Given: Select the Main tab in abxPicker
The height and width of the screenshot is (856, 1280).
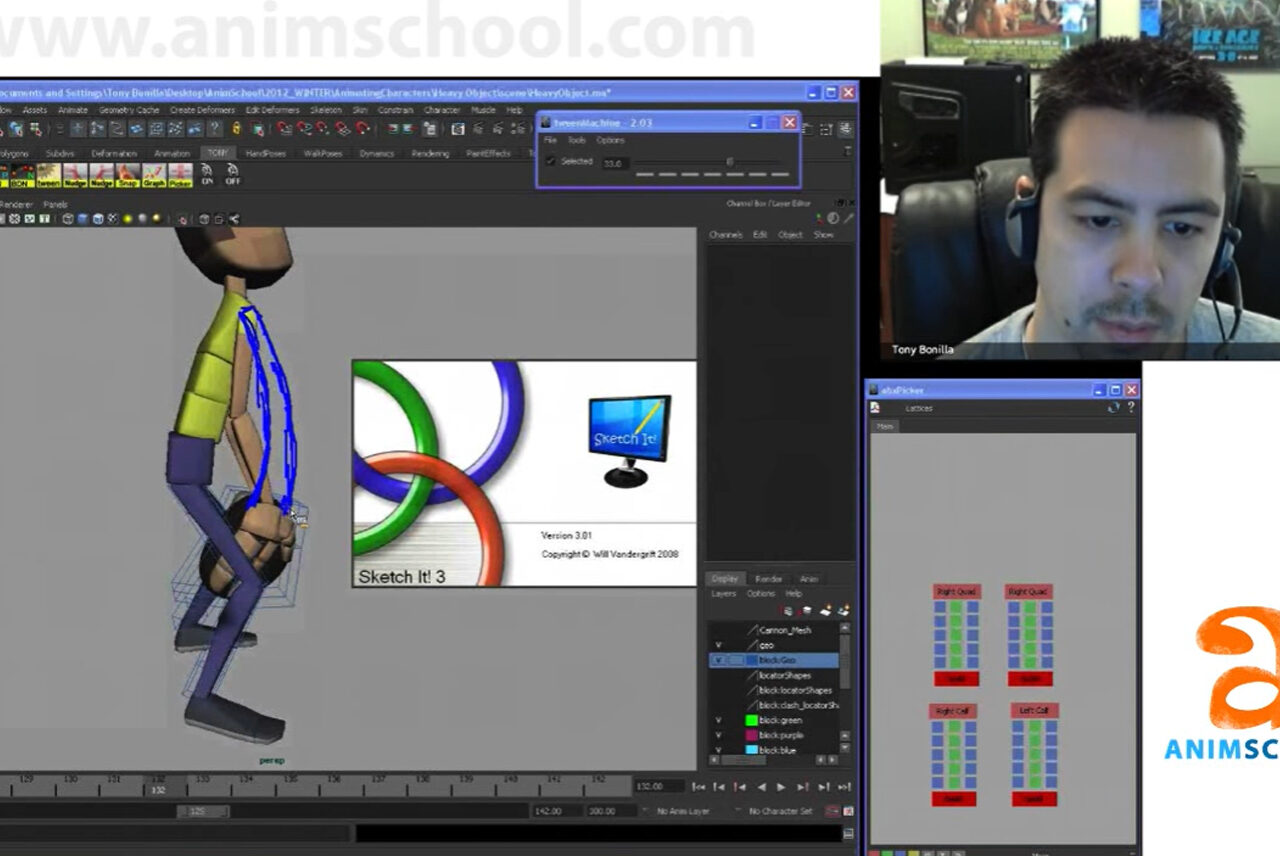Looking at the screenshot, I should pyautogui.click(x=884, y=426).
